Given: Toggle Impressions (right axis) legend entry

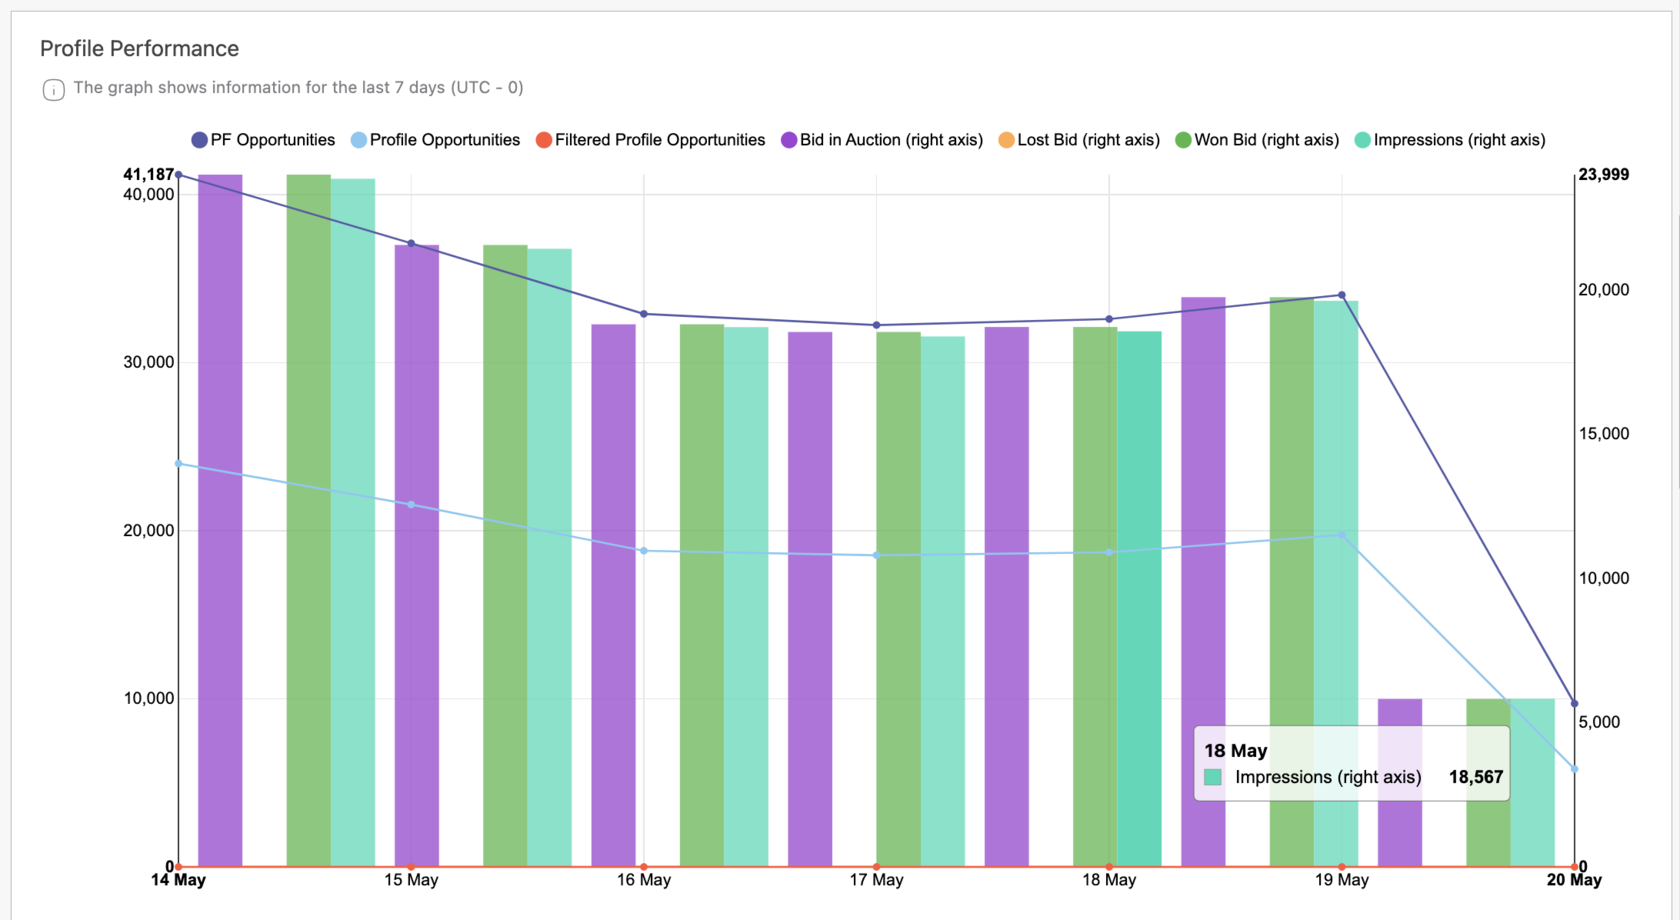Looking at the screenshot, I should pos(1450,140).
